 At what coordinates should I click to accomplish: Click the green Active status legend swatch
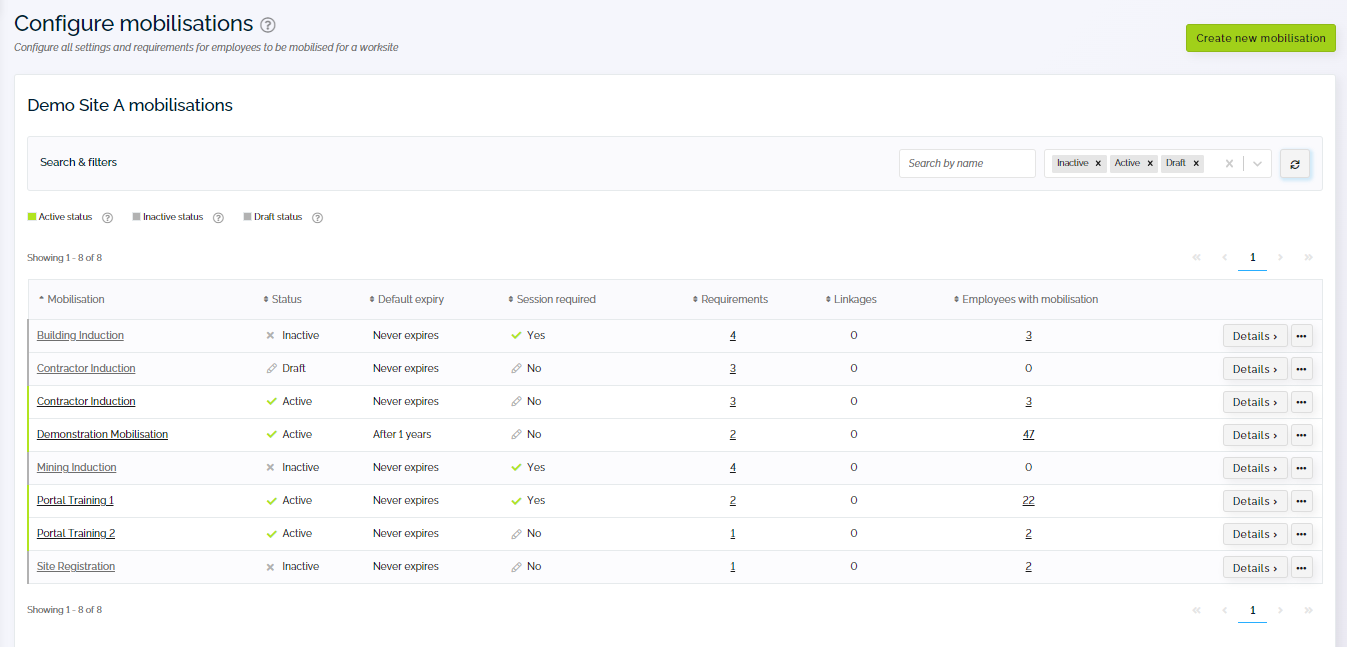[31, 217]
